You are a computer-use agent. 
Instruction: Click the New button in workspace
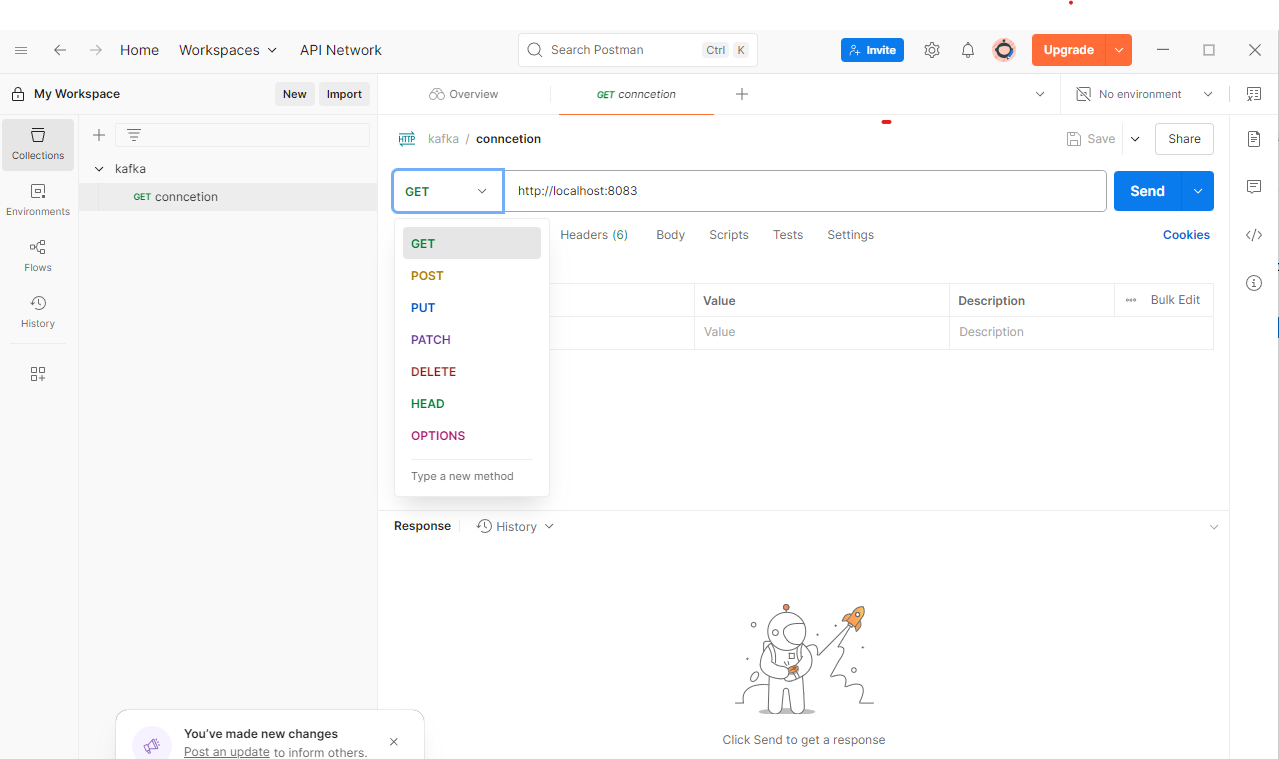click(295, 94)
